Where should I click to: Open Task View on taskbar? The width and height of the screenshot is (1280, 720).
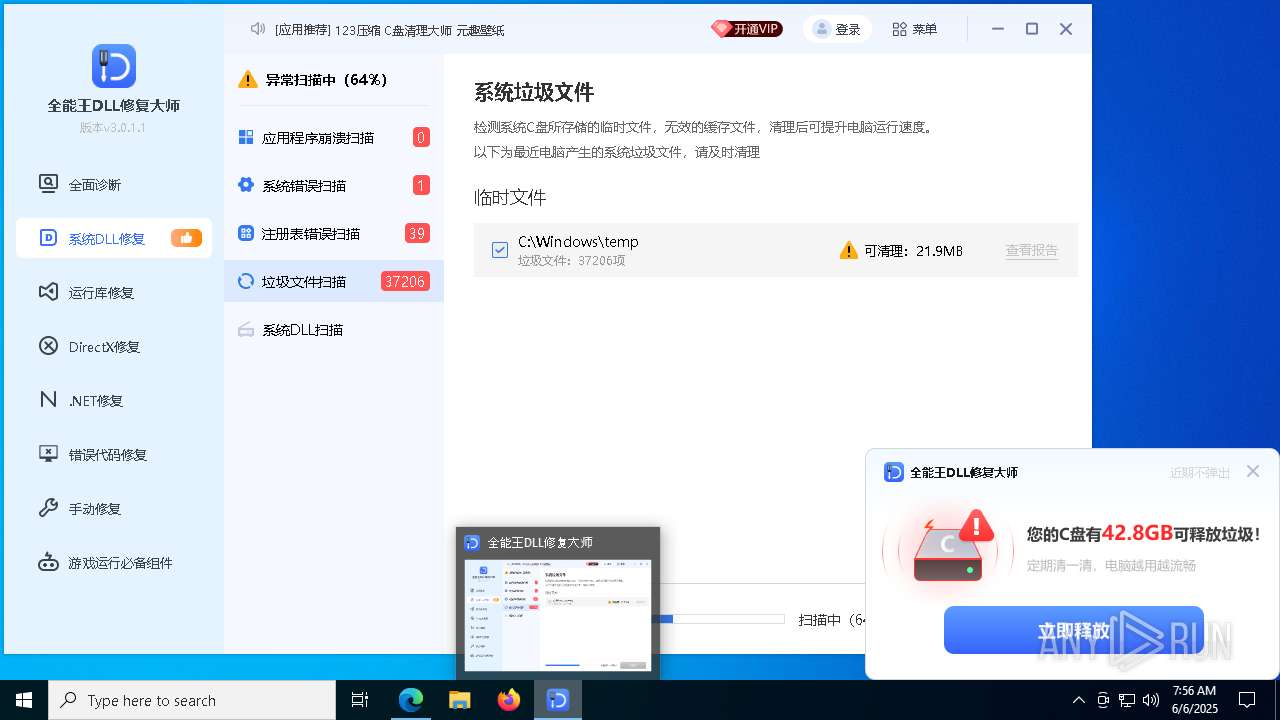pyautogui.click(x=360, y=700)
